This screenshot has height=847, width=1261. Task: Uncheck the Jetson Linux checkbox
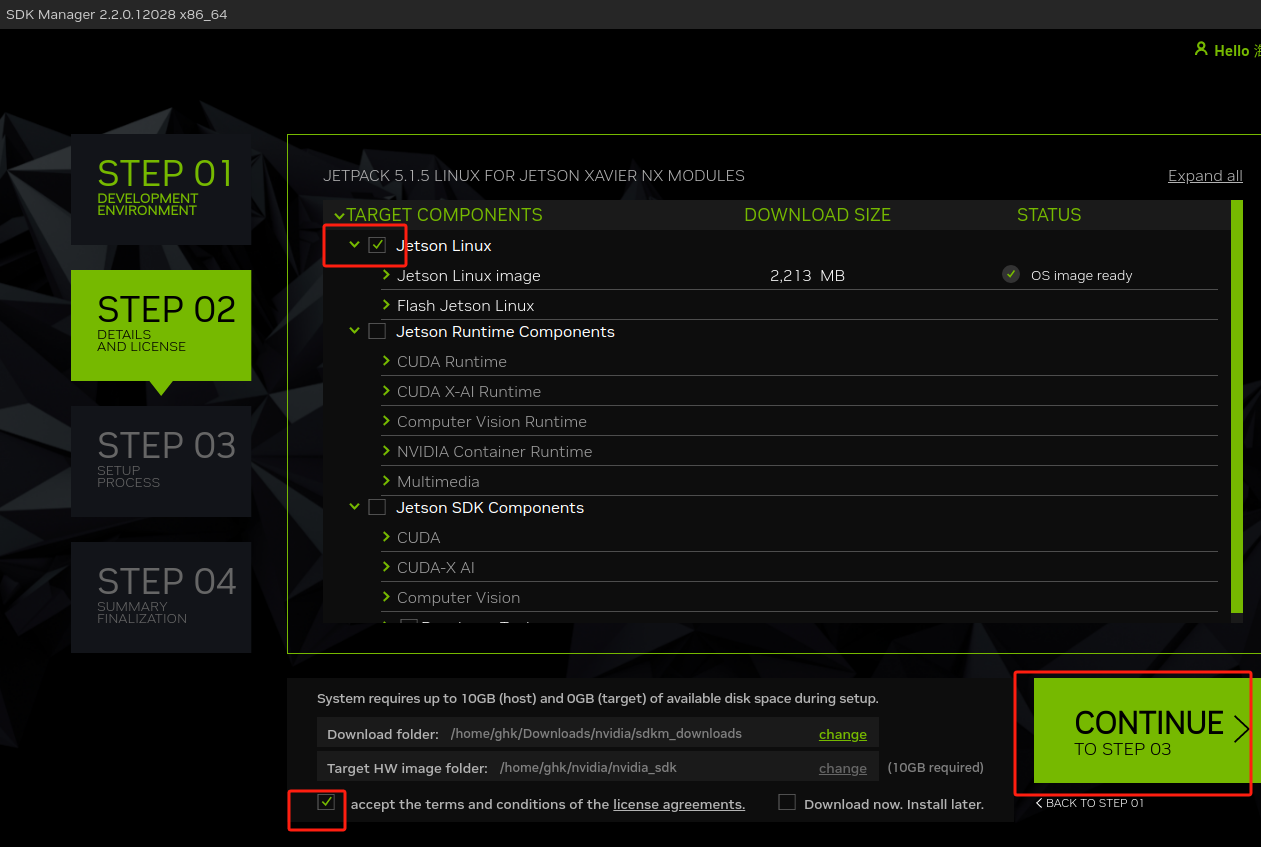[x=377, y=245]
